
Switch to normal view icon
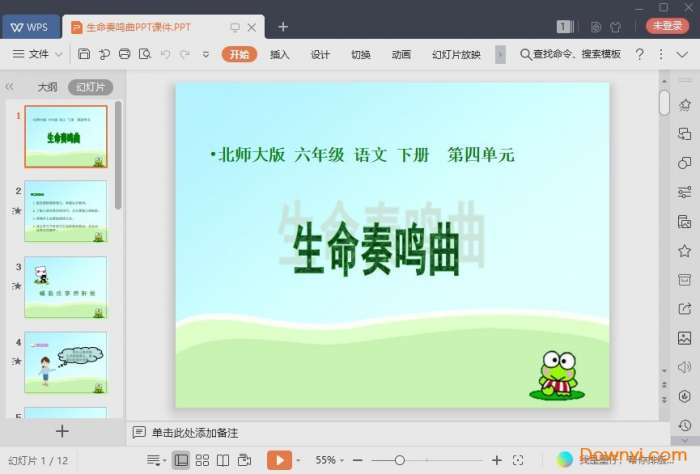pos(181,460)
